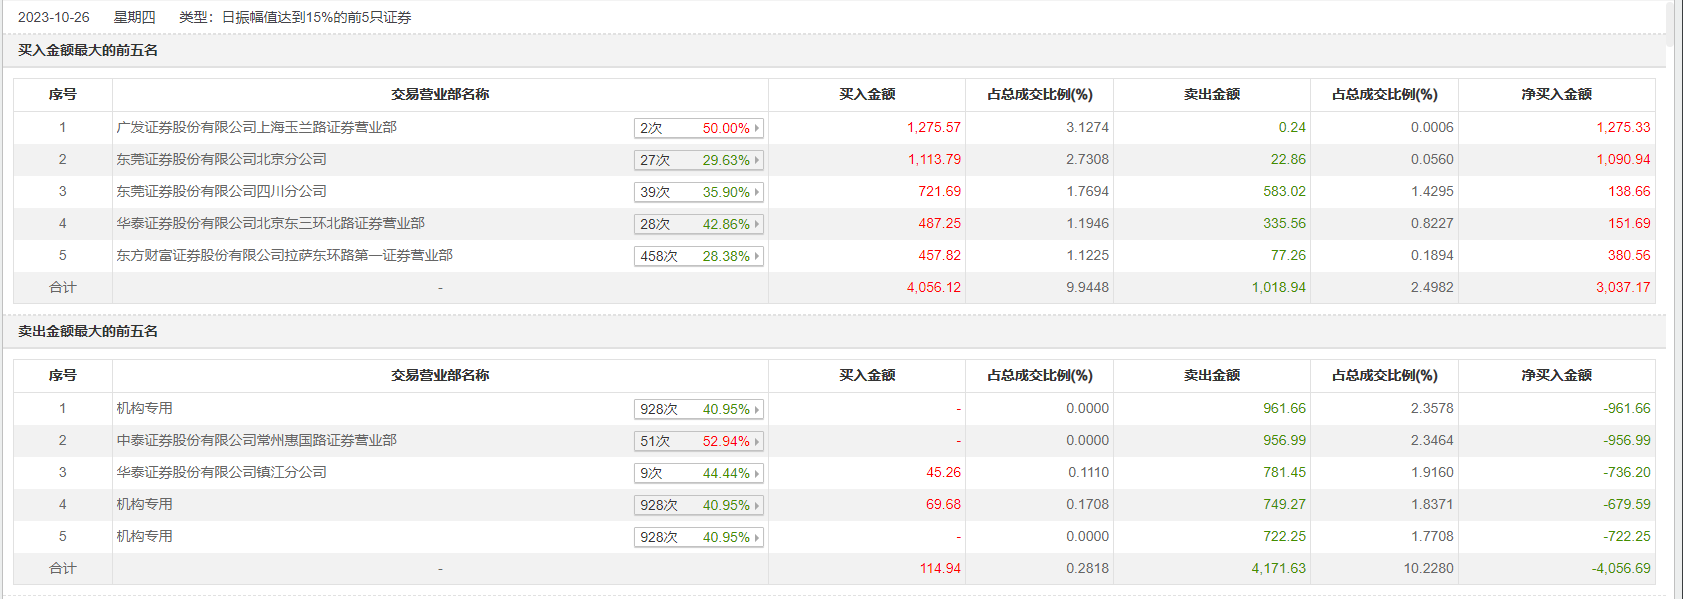Click 华泰证券镇江分公司 broker name
Viewport: 1683px width, 599px height.
coord(221,472)
